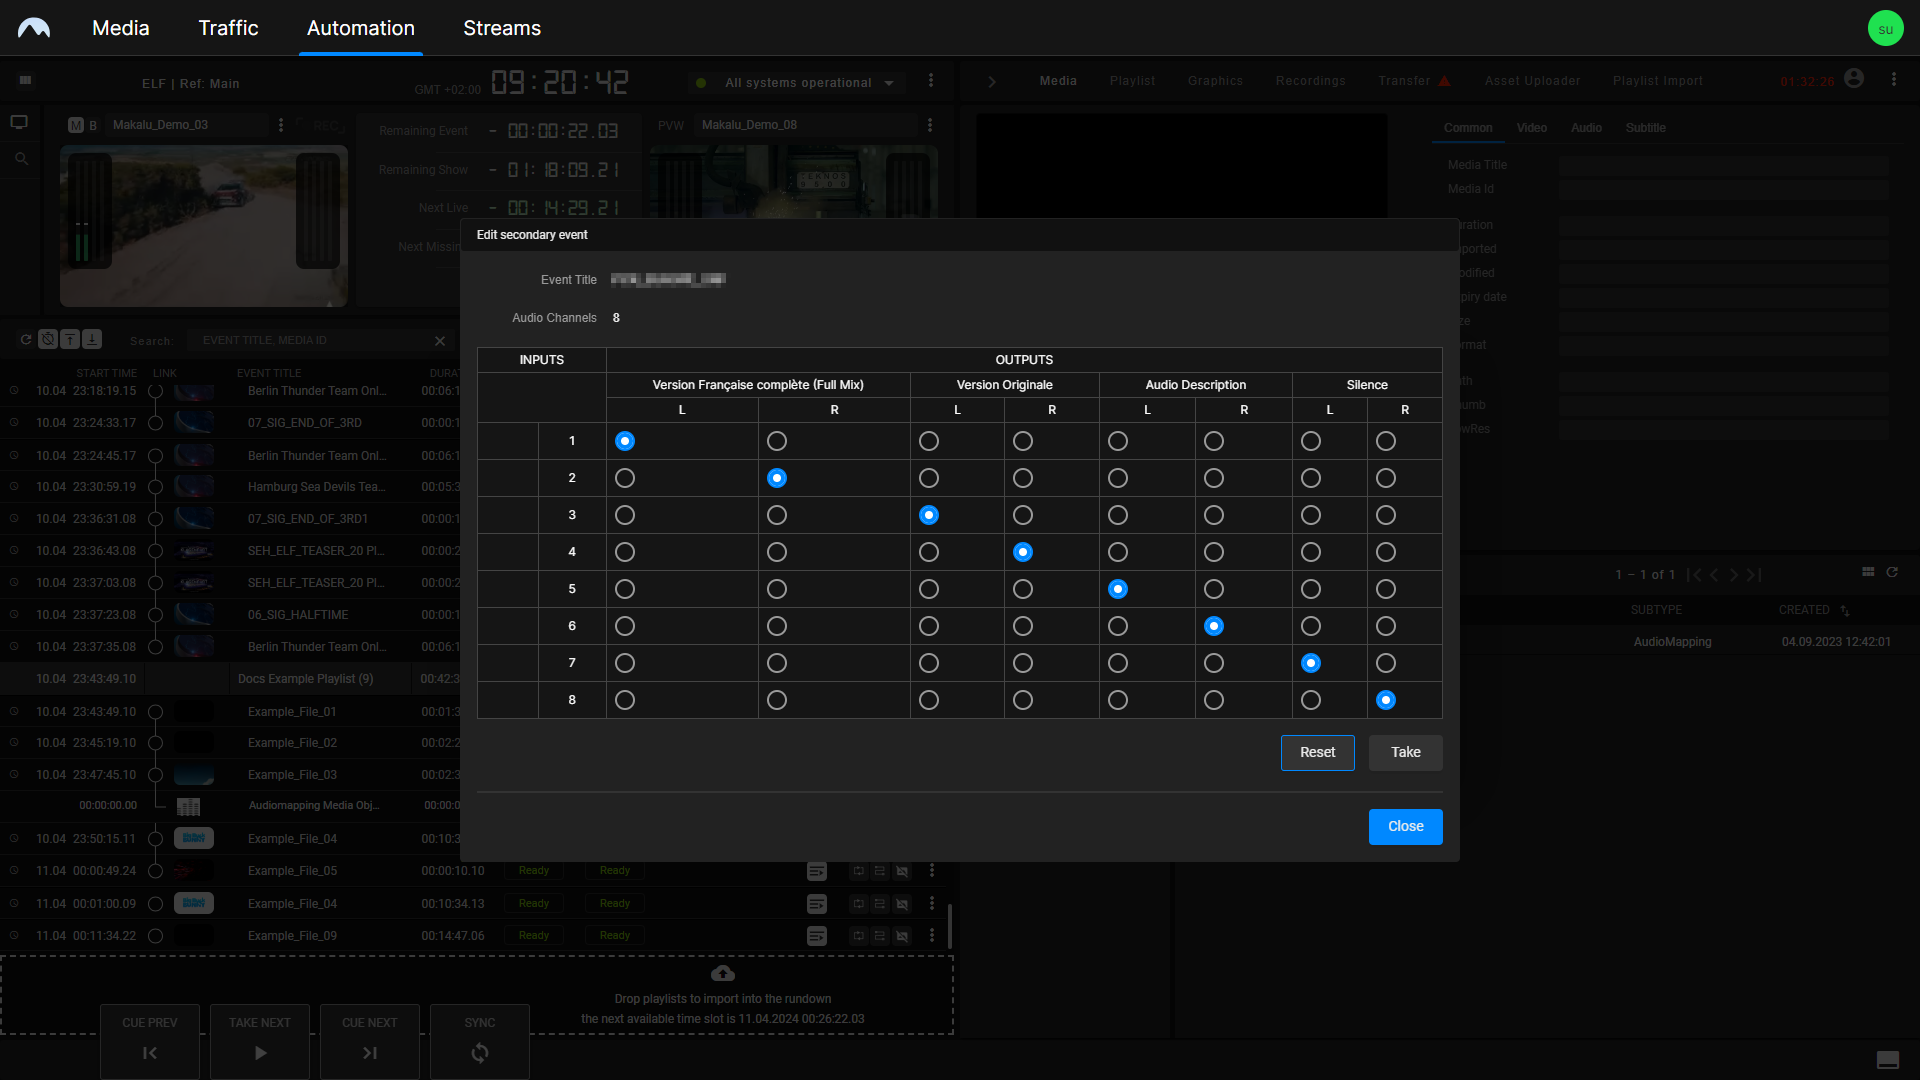Switch to the Streams tab

(501, 28)
